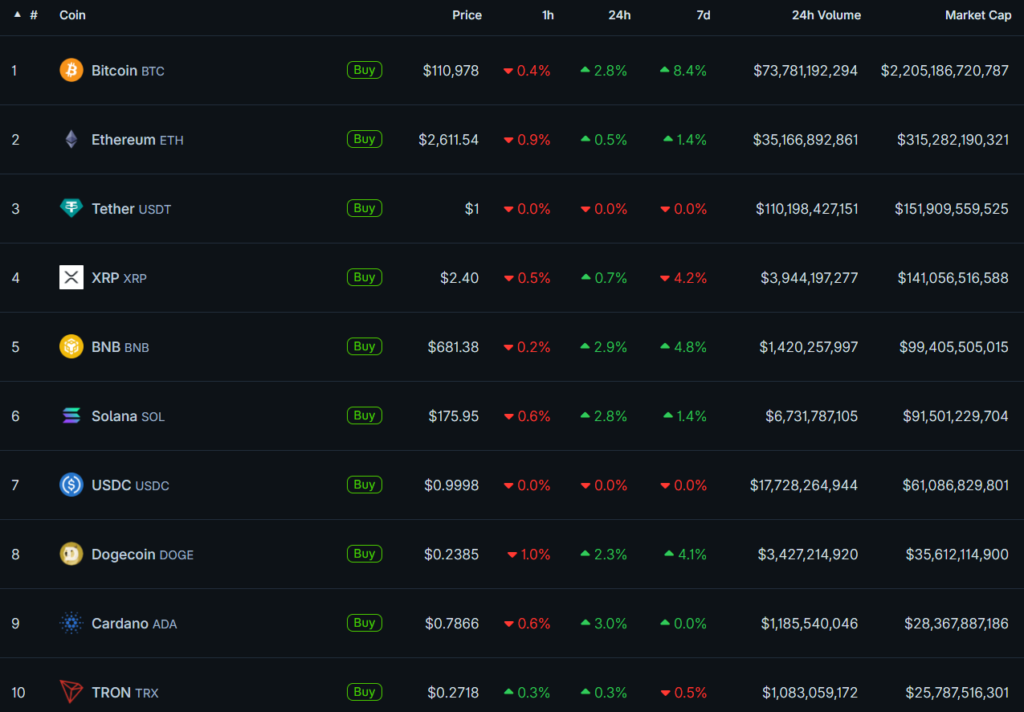Viewport: 1024px width, 712px height.
Task: Open the Ethereum coin page link
Action: coord(125,139)
